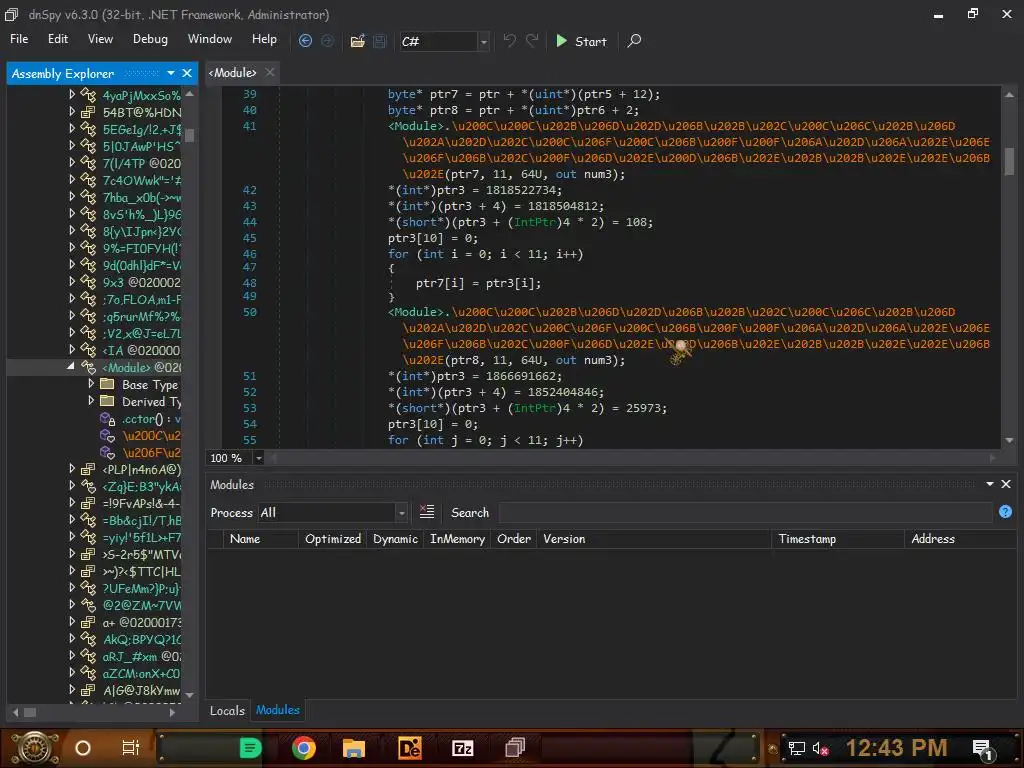Click the code editor vertical scrollbar thumb
The image size is (1024, 768).
pos(1009,160)
